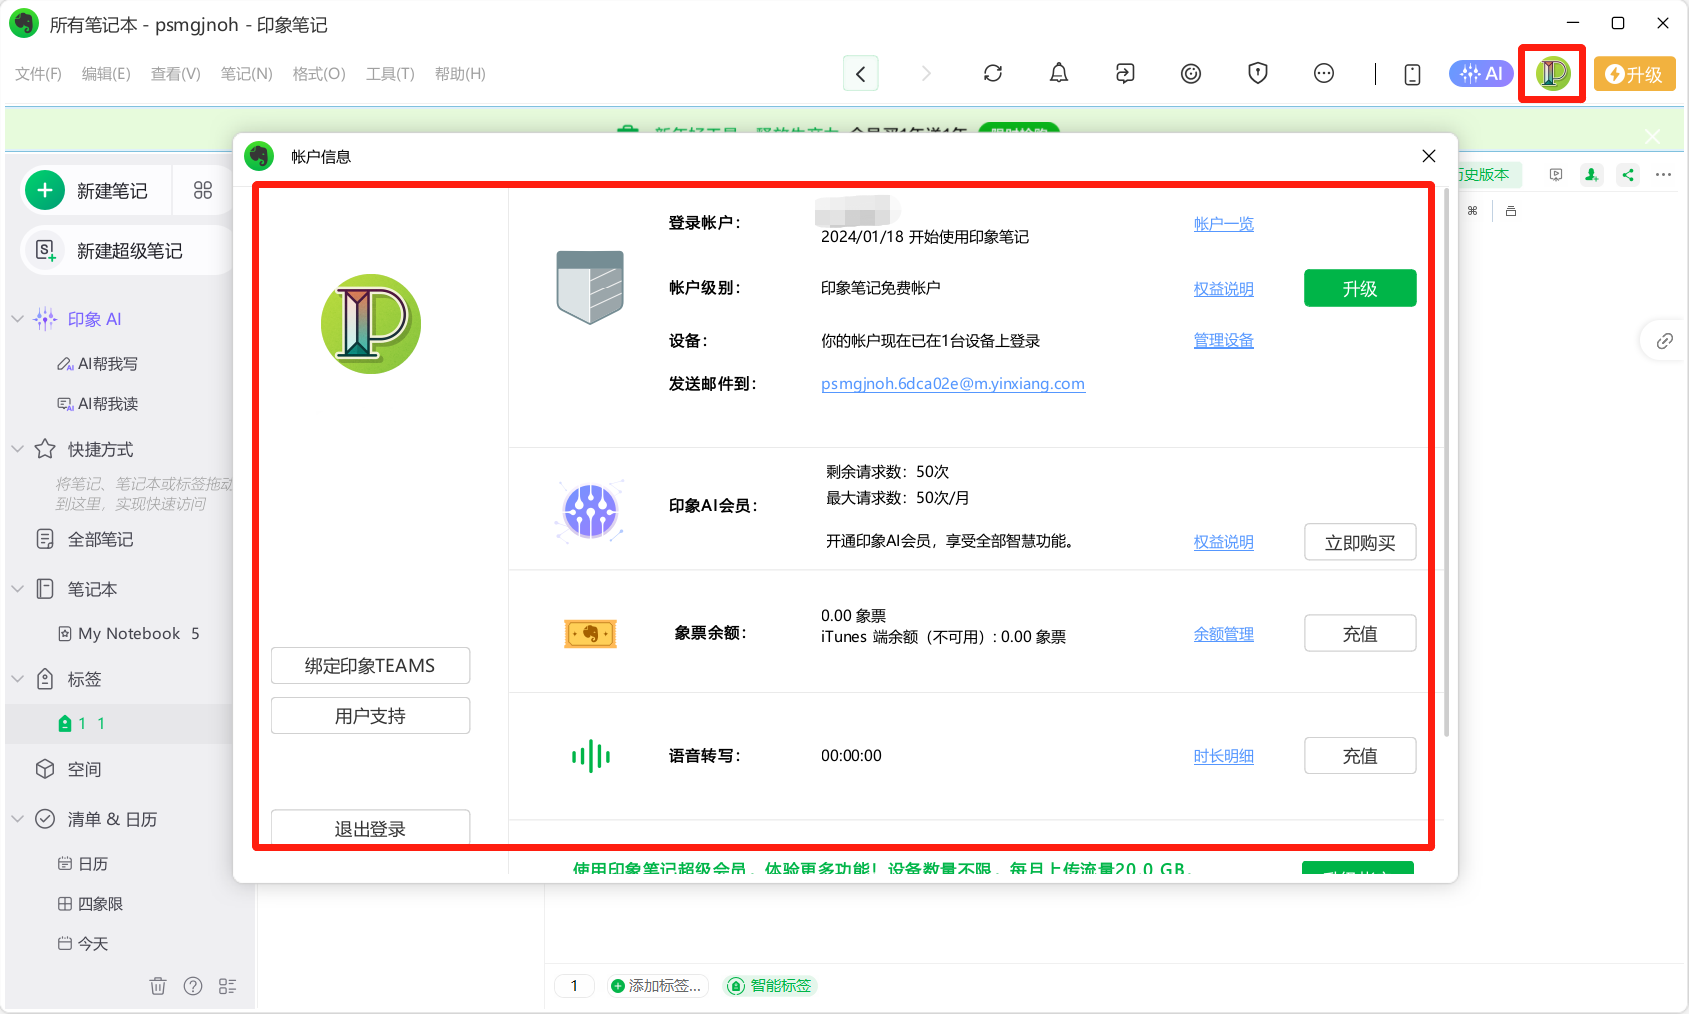This screenshot has width=1689, height=1014.
Task: Go back with the left arrow button
Action: click(x=861, y=73)
